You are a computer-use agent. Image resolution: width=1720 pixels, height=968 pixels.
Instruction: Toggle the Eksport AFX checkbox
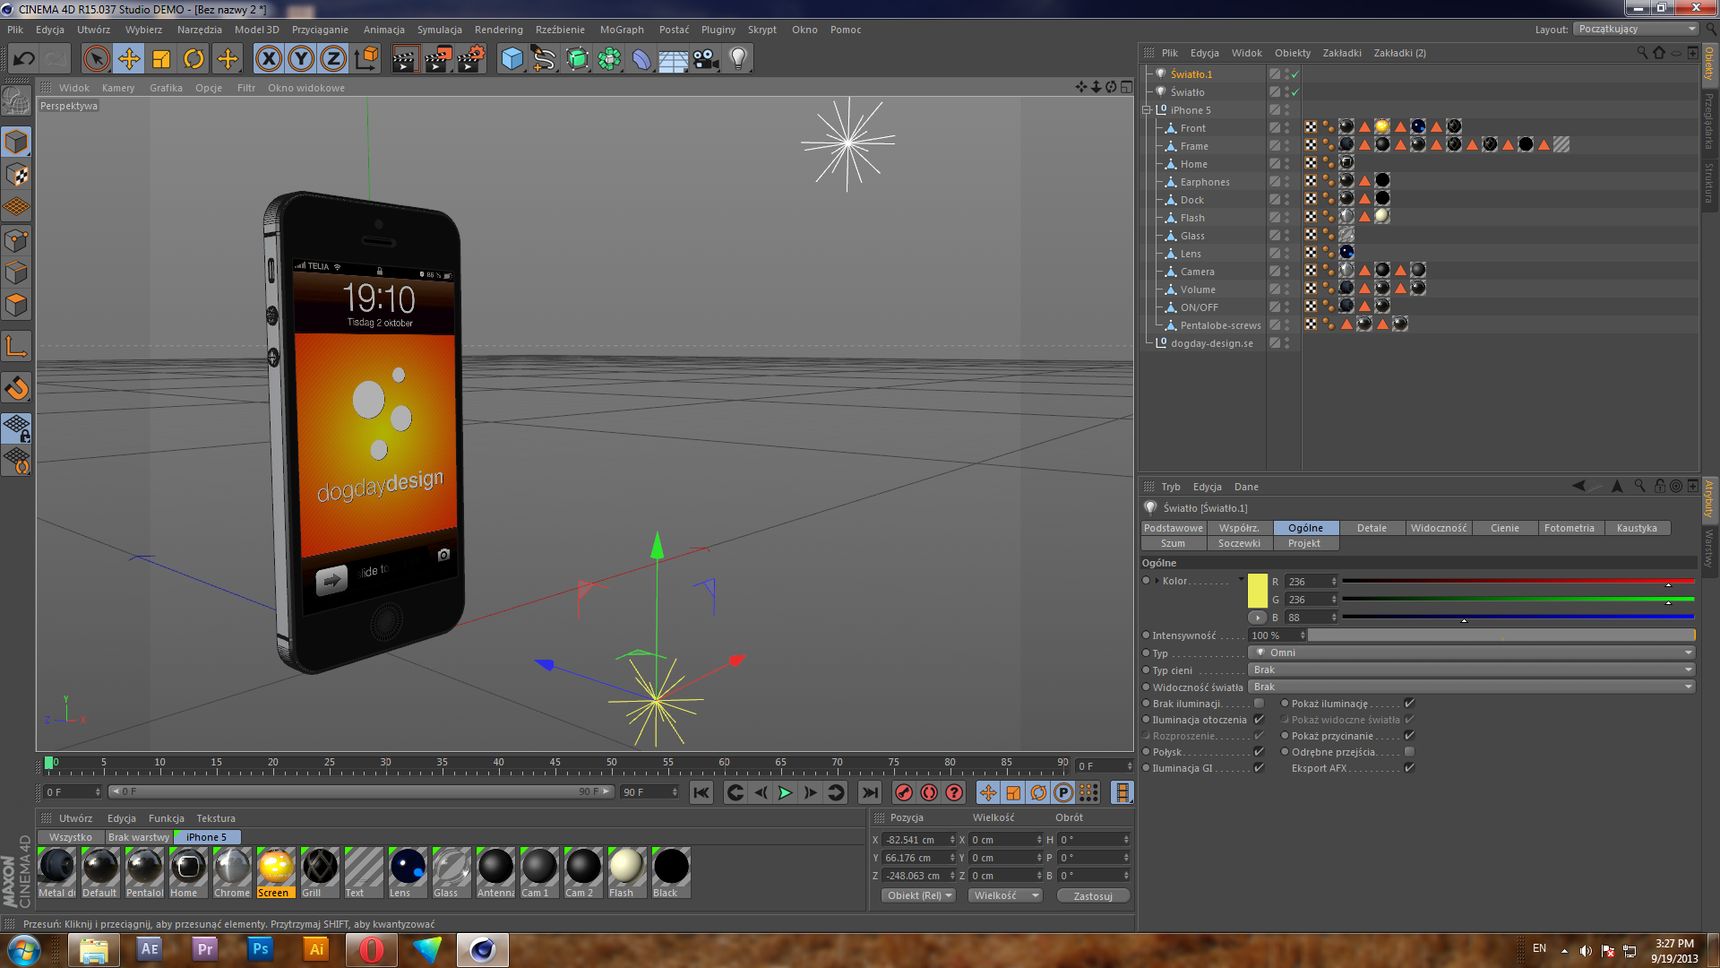(x=1409, y=767)
